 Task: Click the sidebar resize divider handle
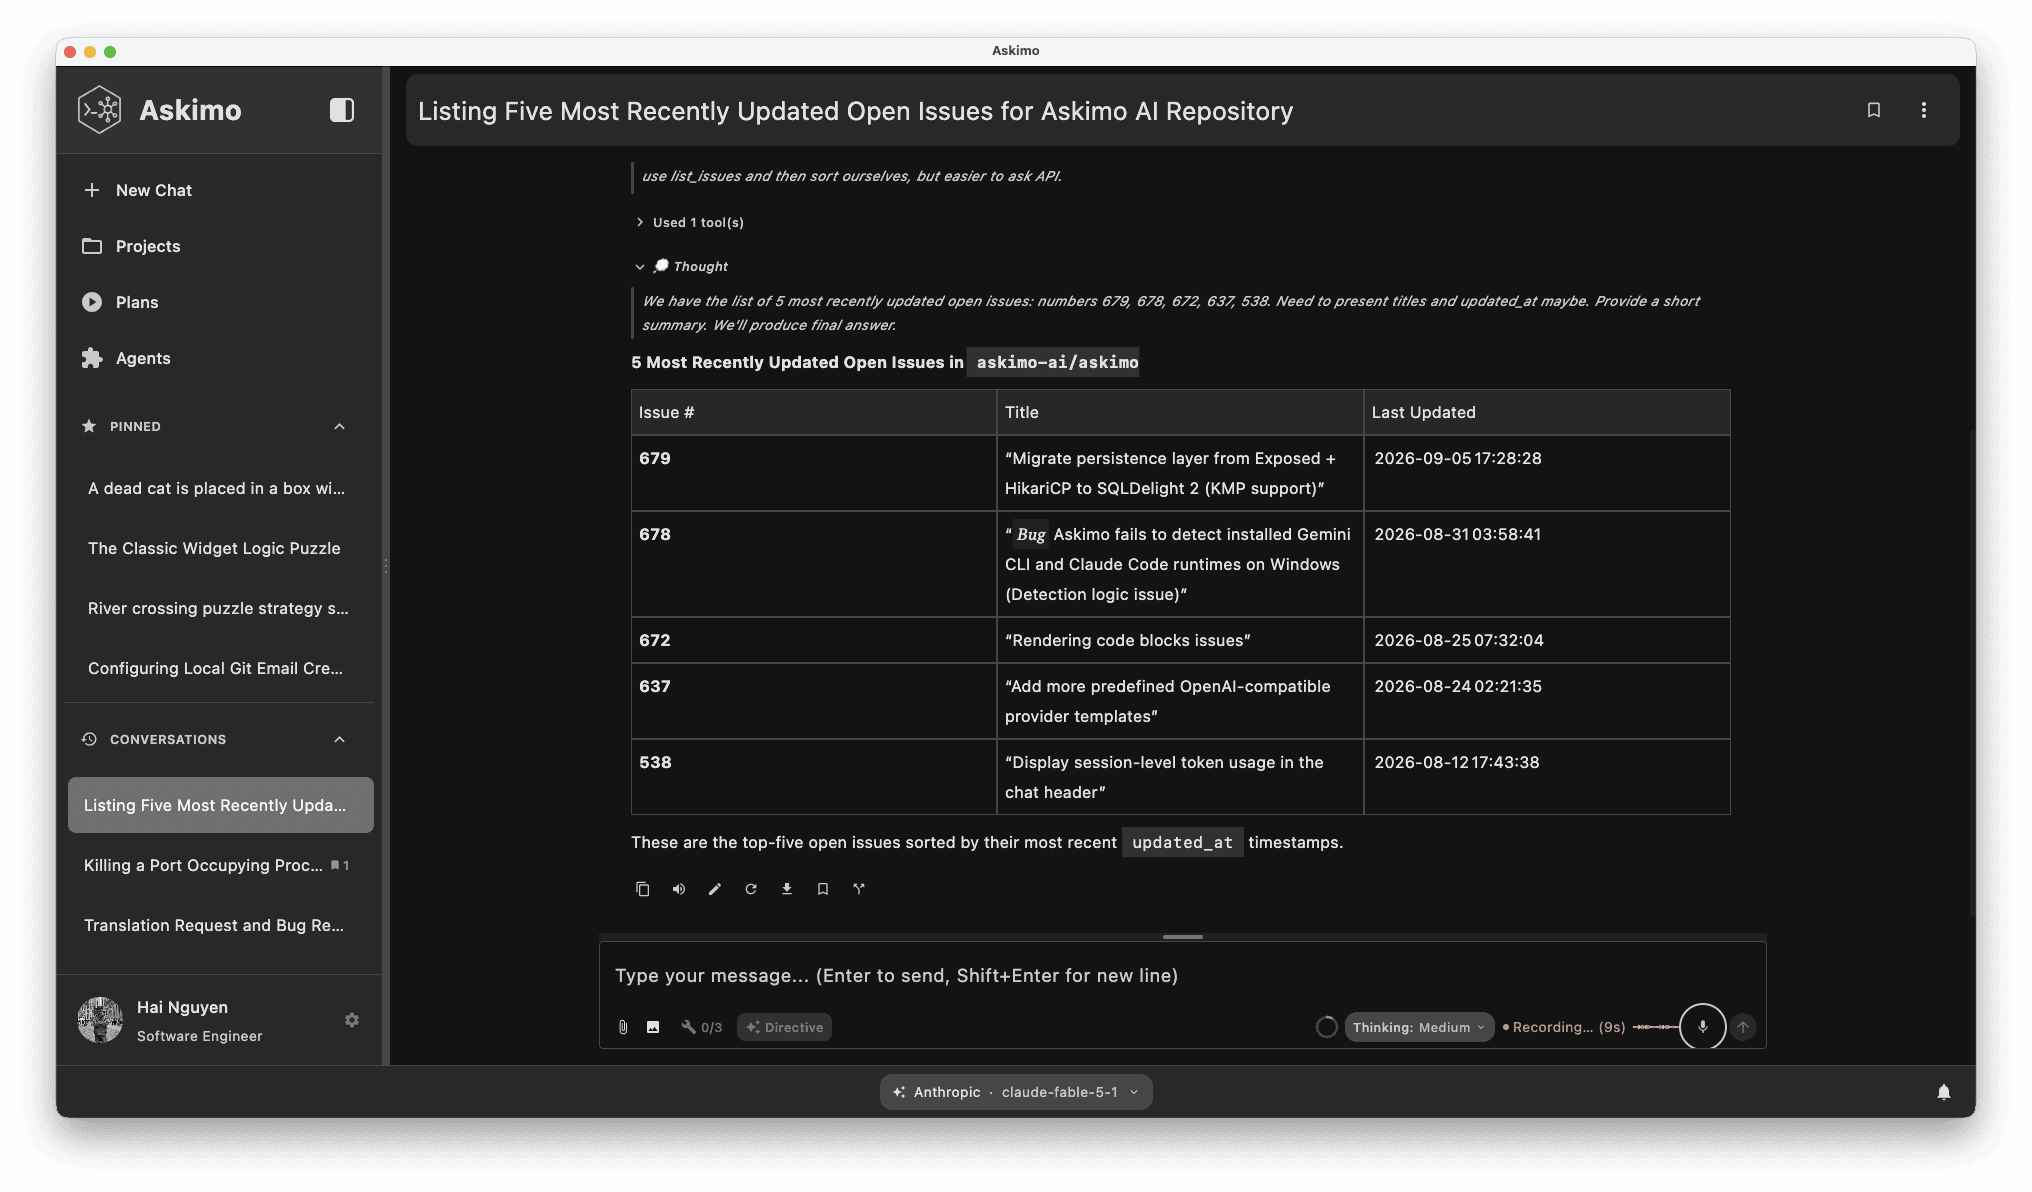click(x=386, y=566)
